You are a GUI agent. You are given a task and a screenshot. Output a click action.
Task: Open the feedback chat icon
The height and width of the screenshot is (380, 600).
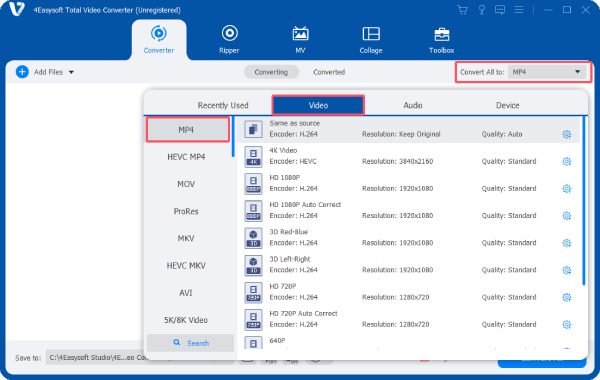point(500,10)
